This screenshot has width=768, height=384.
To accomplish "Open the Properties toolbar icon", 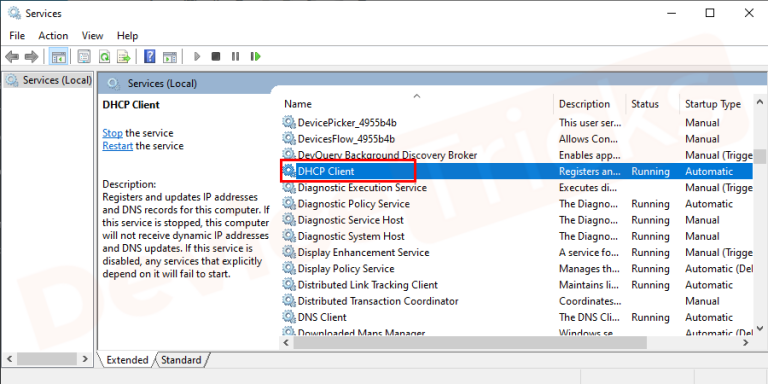I will tap(84, 57).
